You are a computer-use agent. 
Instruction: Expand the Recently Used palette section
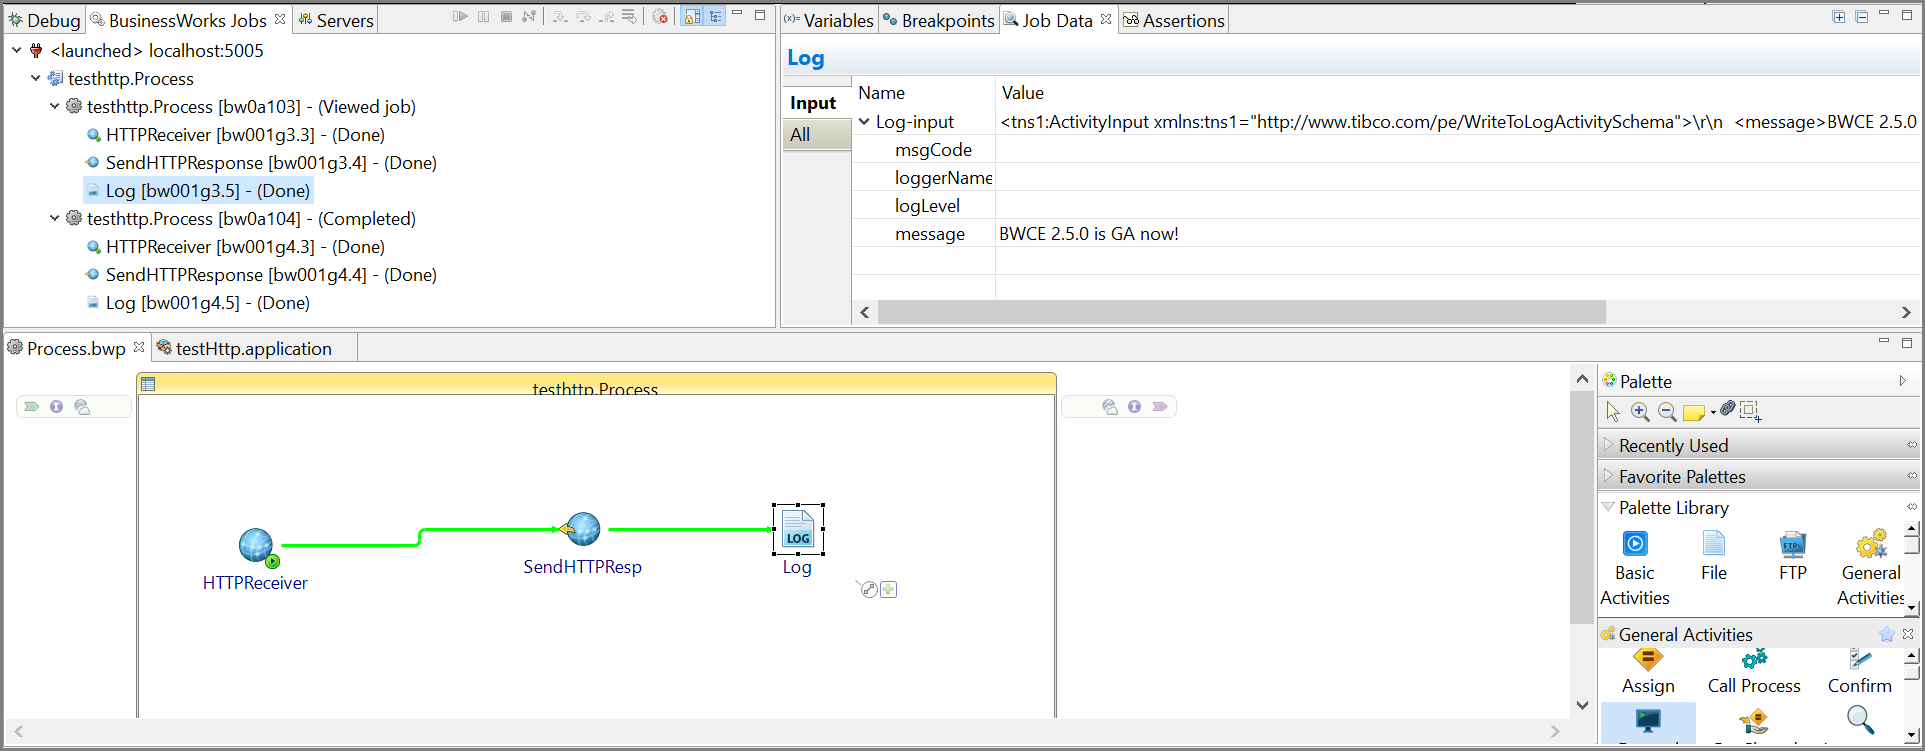[x=1673, y=446]
